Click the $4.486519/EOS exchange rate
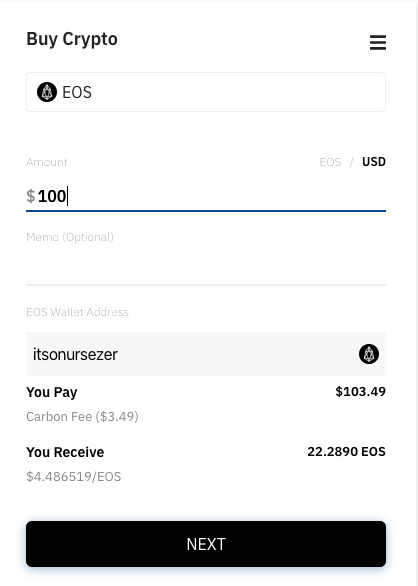 point(74,476)
